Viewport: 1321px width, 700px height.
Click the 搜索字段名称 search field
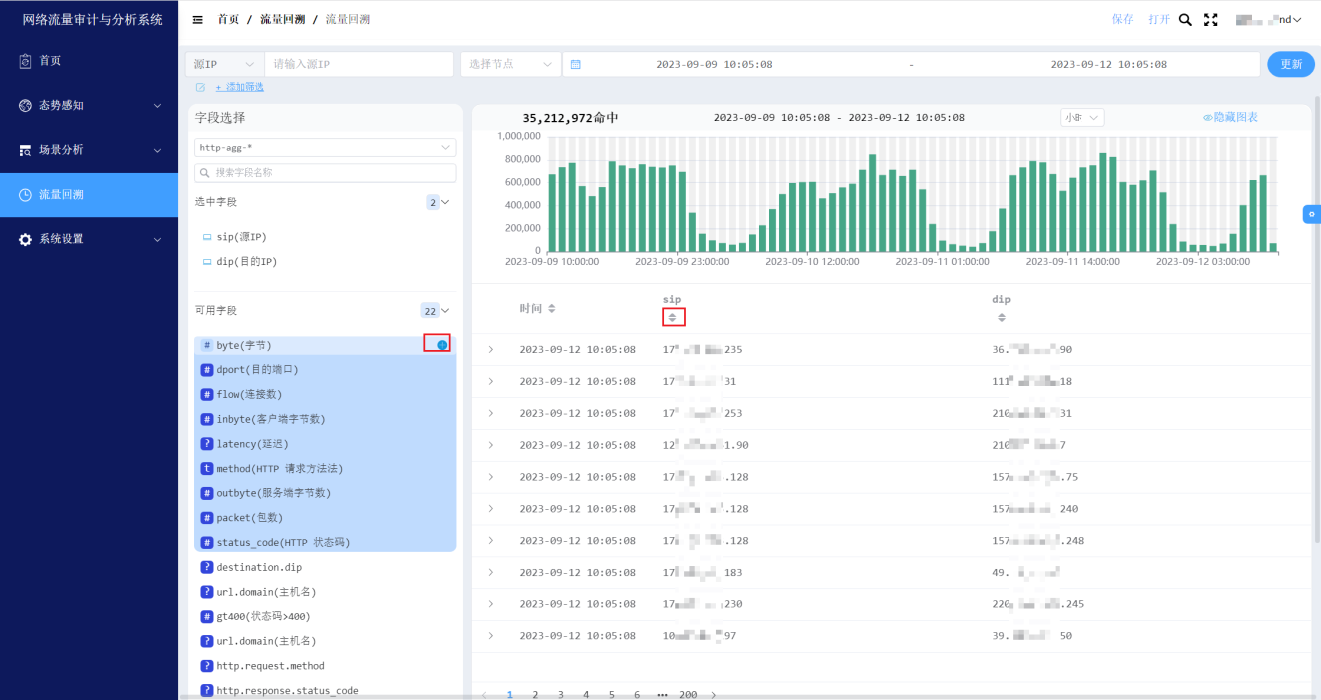[x=325, y=172]
